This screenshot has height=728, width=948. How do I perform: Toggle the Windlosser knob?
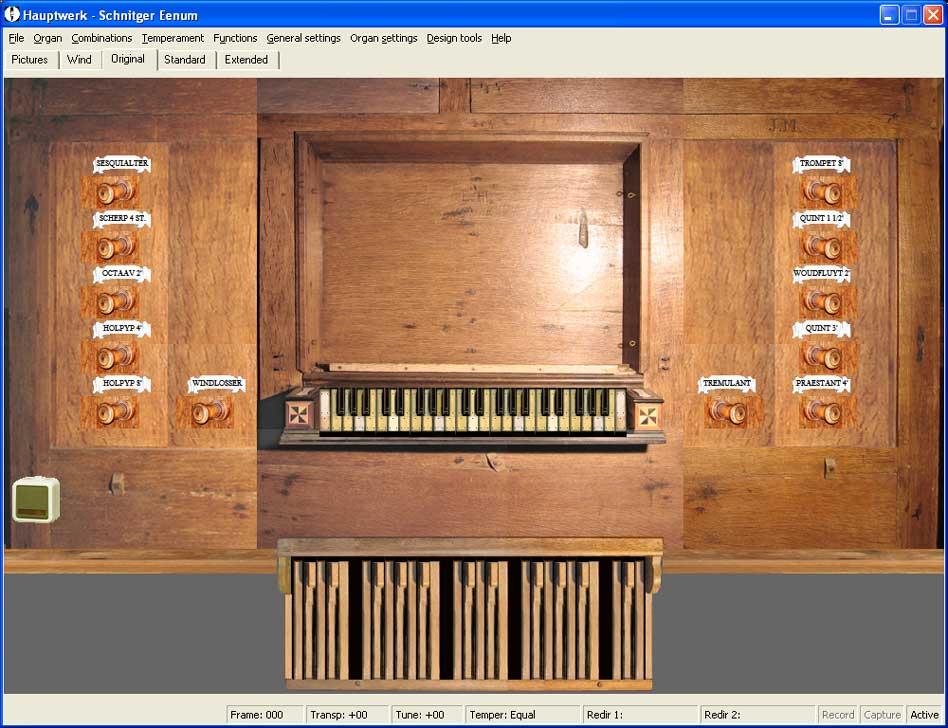coord(211,411)
